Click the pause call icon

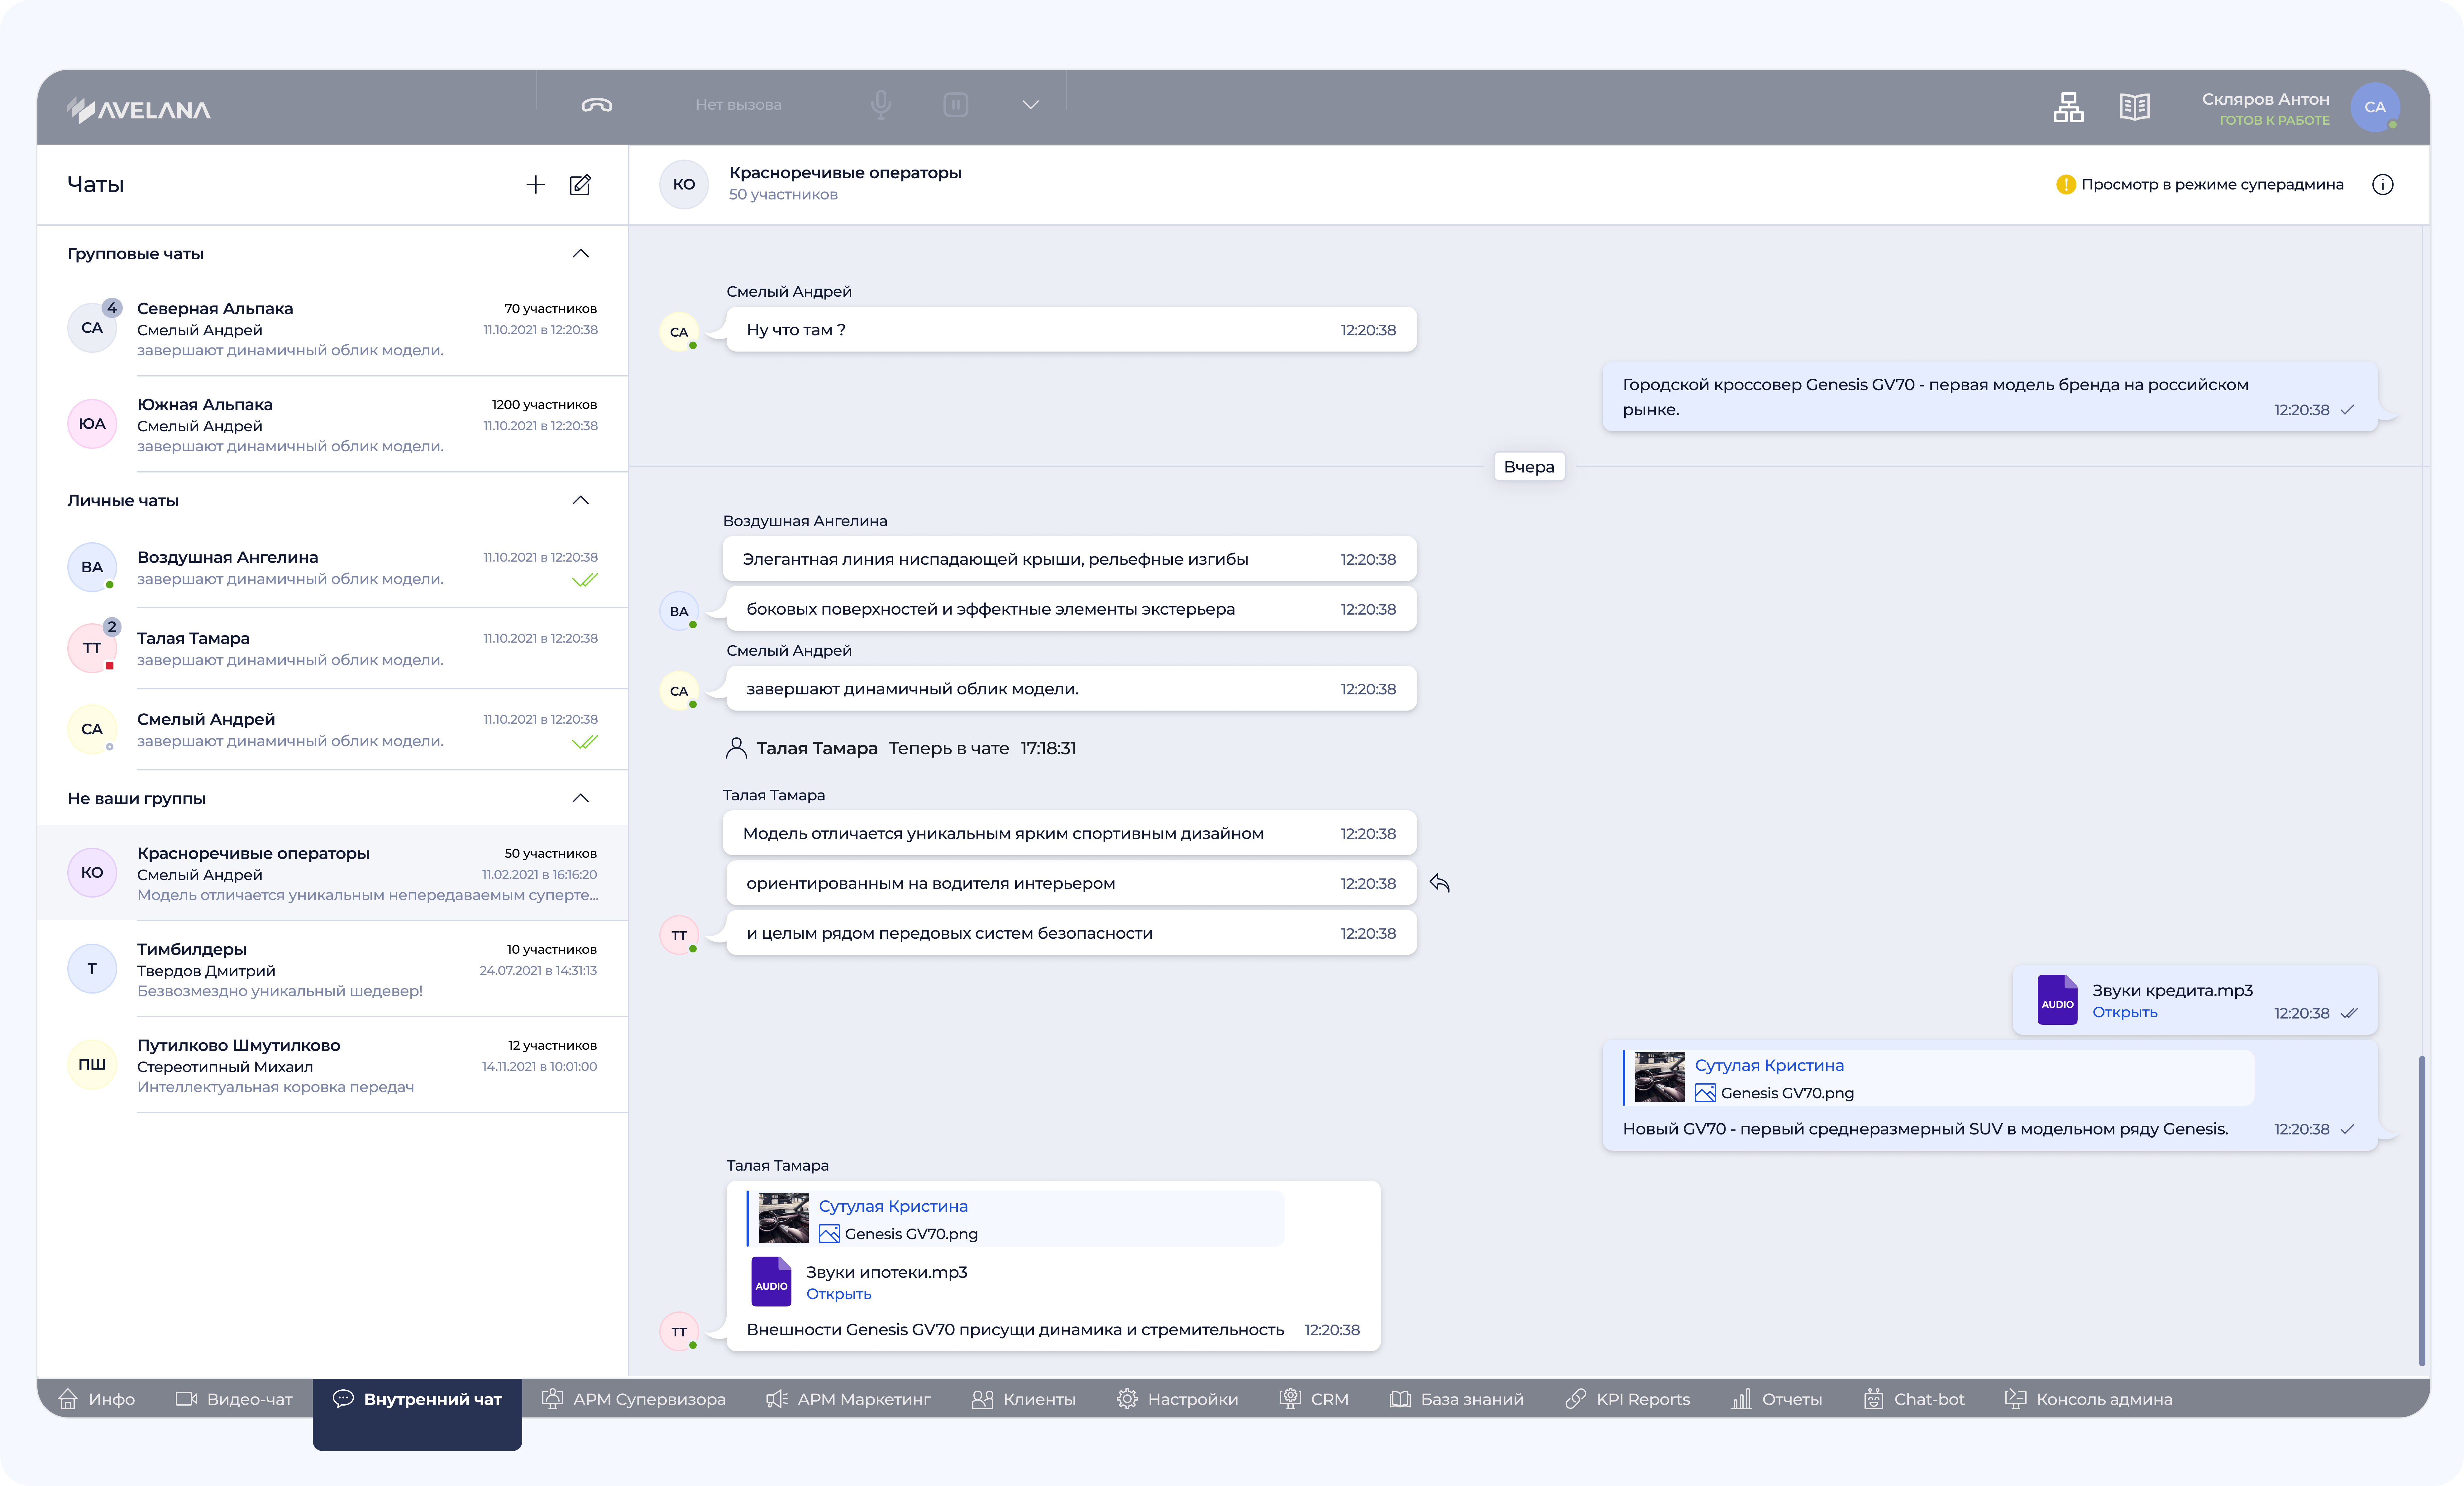click(x=956, y=105)
